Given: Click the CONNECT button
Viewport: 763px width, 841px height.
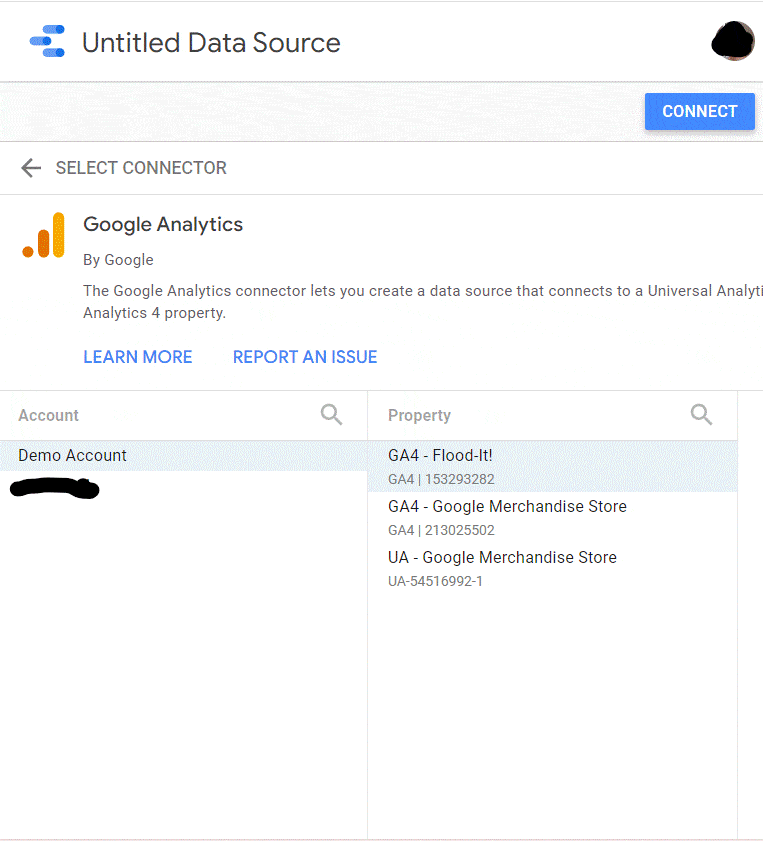Looking at the screenshot, I should pos(700,112).
